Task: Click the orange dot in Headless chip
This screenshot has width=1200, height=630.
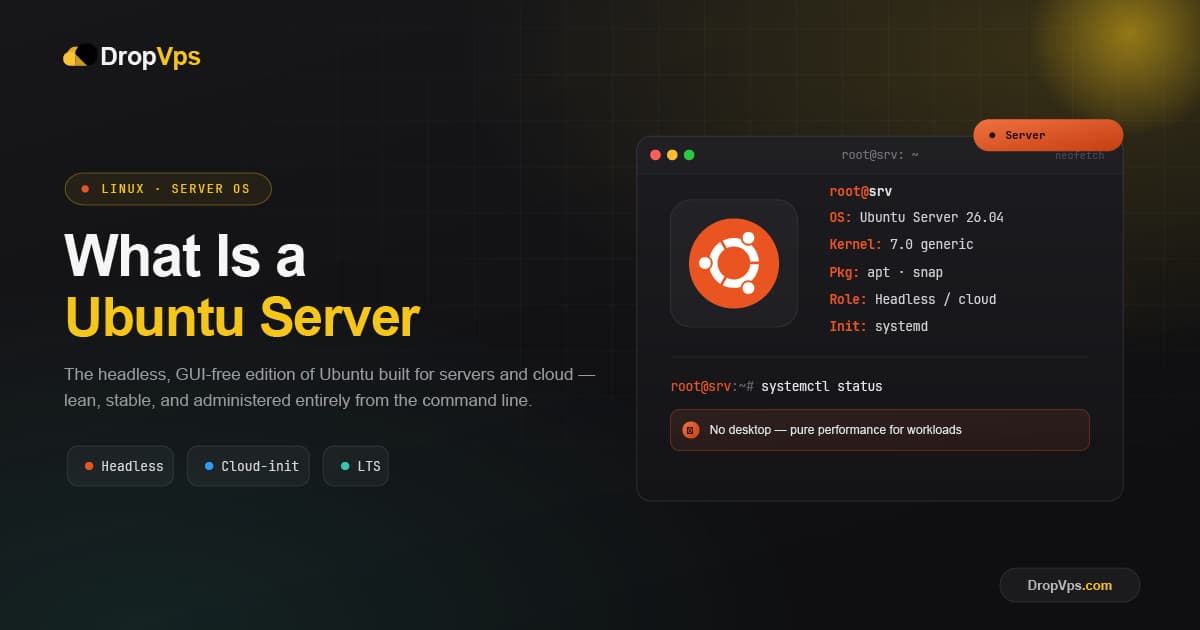Action: click(x=89, y=466)
